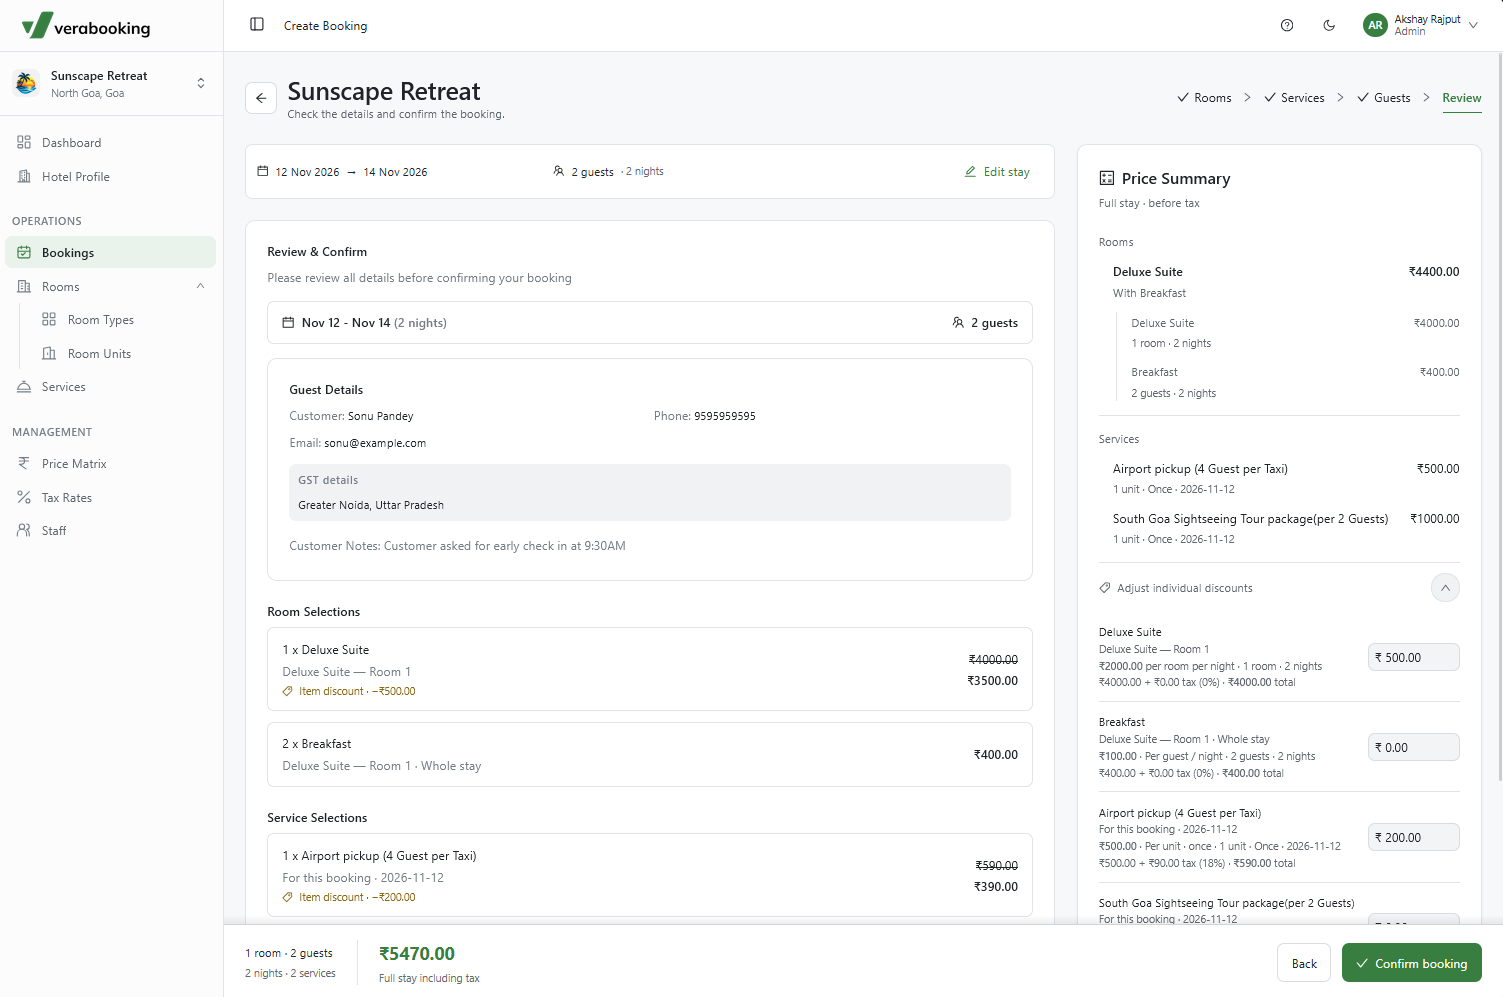The image size is (1503, 997).
Task: Open Sunscape Retreat property switcher
Action: tap(111, 84)
